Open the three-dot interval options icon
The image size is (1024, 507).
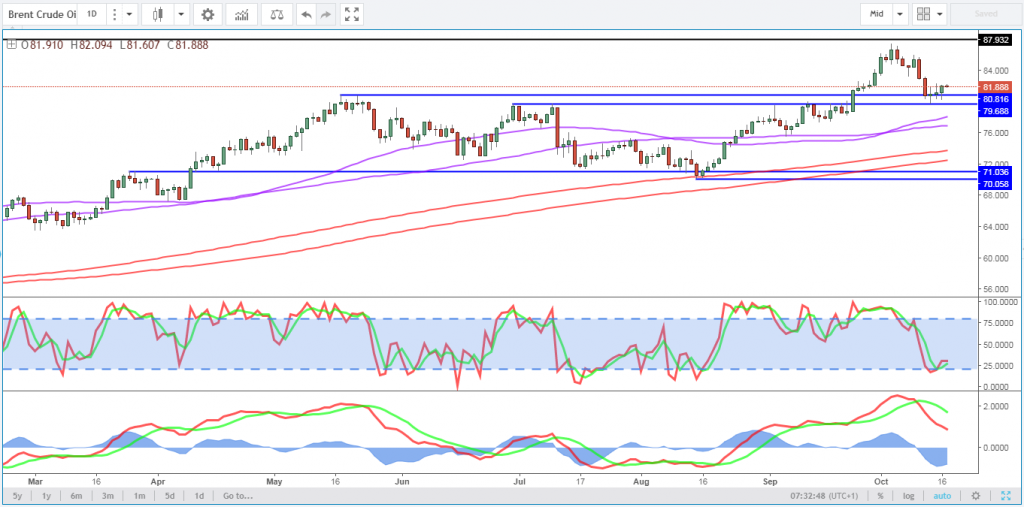coord(115,14)
